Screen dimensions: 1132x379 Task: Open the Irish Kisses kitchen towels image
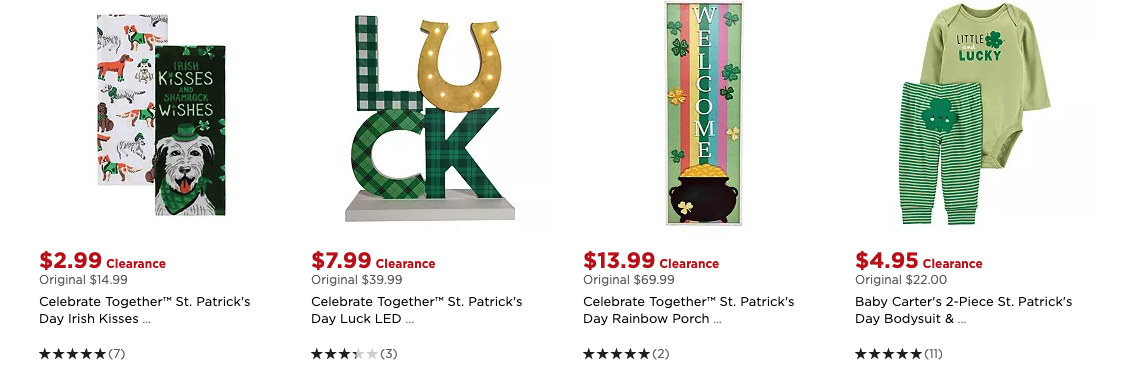point(161,115)
